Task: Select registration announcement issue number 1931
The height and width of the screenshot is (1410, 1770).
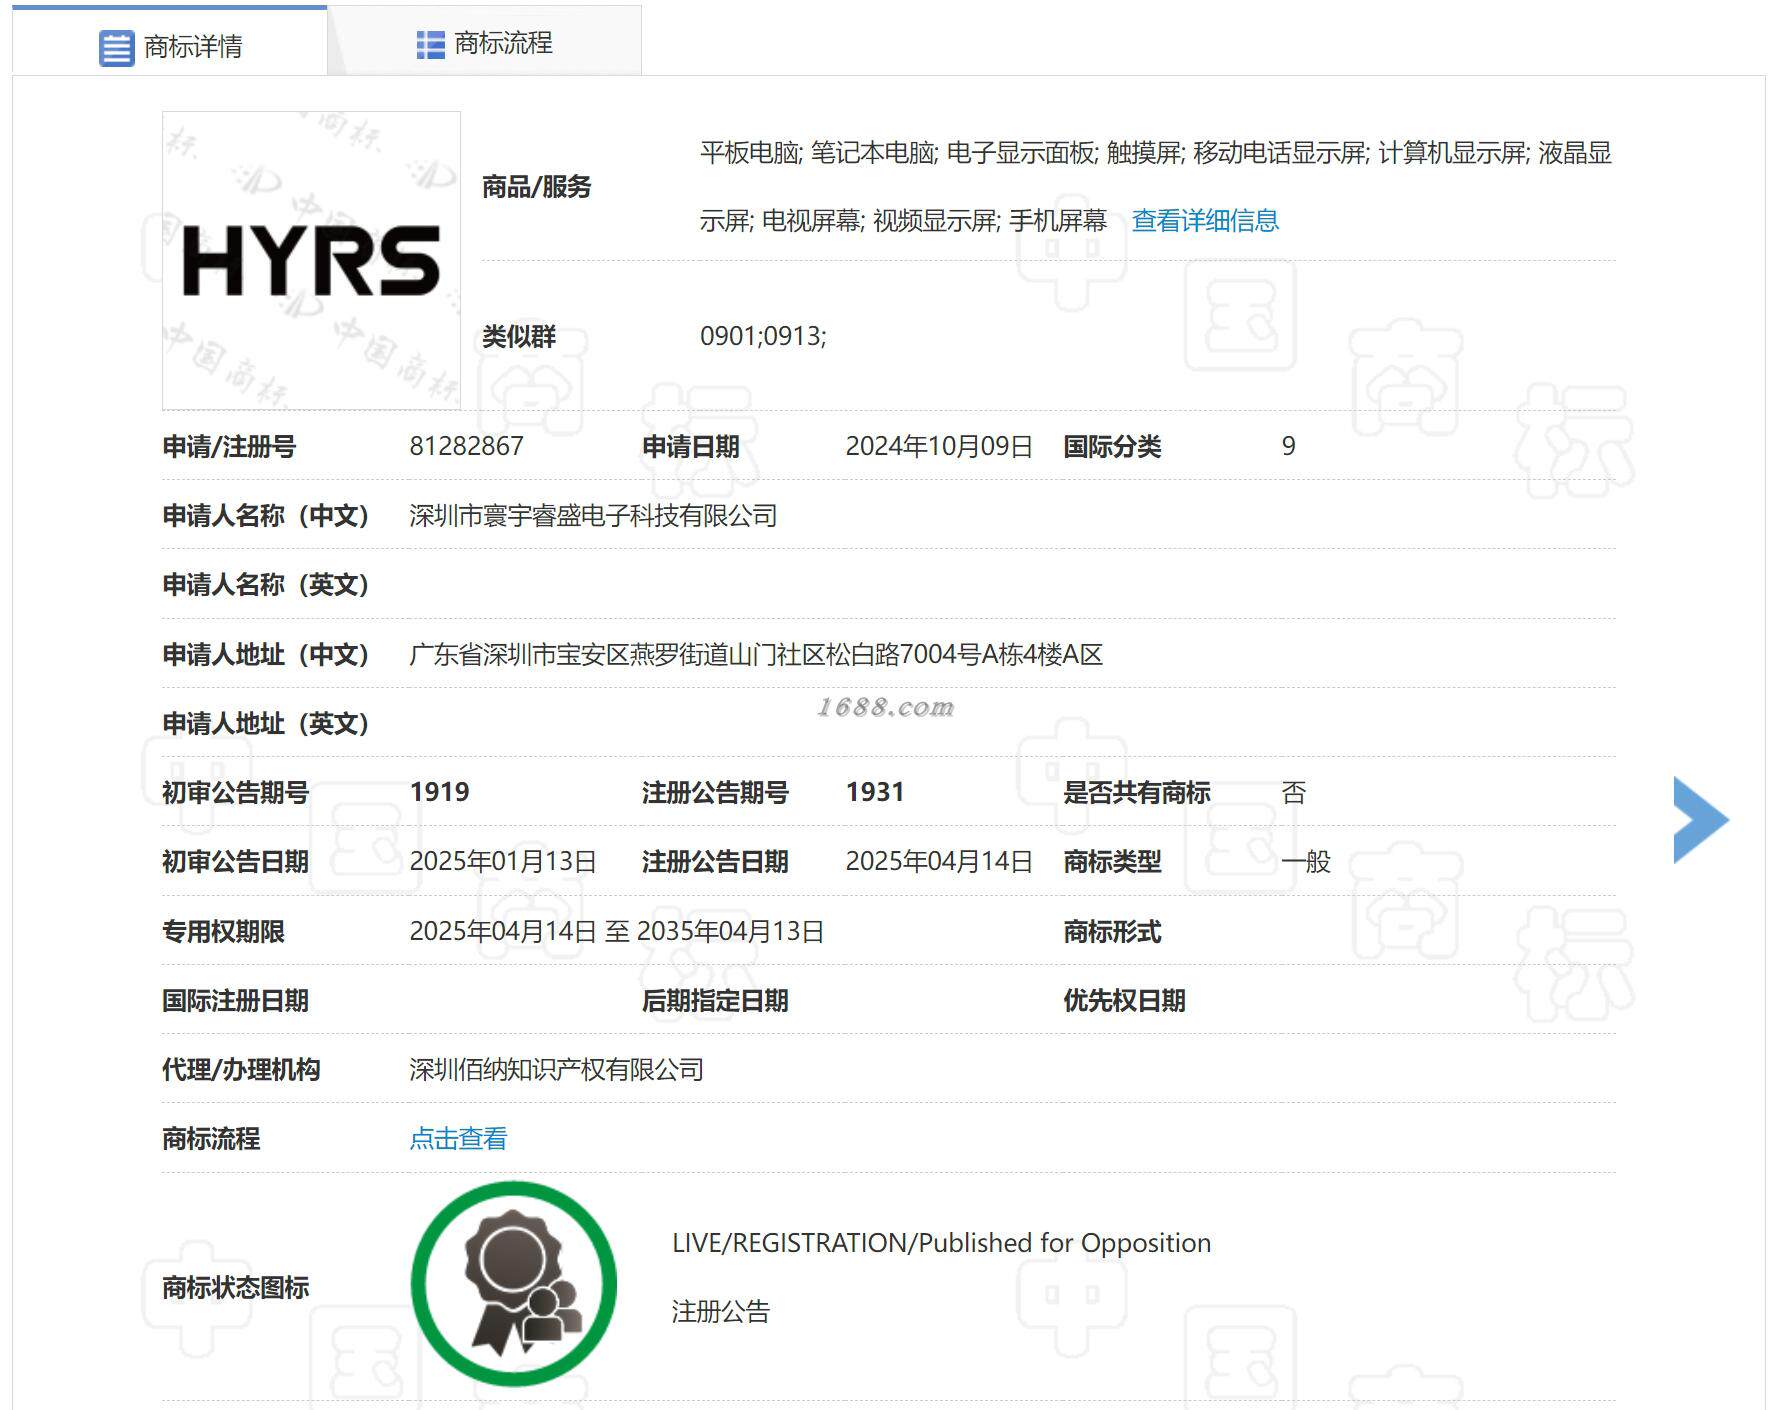Action: (x=875, y=792)
